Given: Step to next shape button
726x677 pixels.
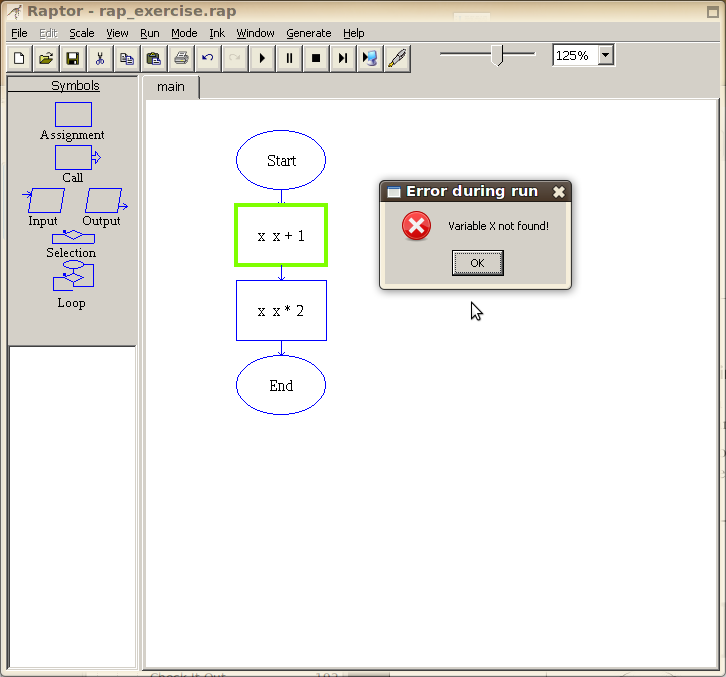Looking at the screenshot, I should pyautogui.click(x=343, y=58).
